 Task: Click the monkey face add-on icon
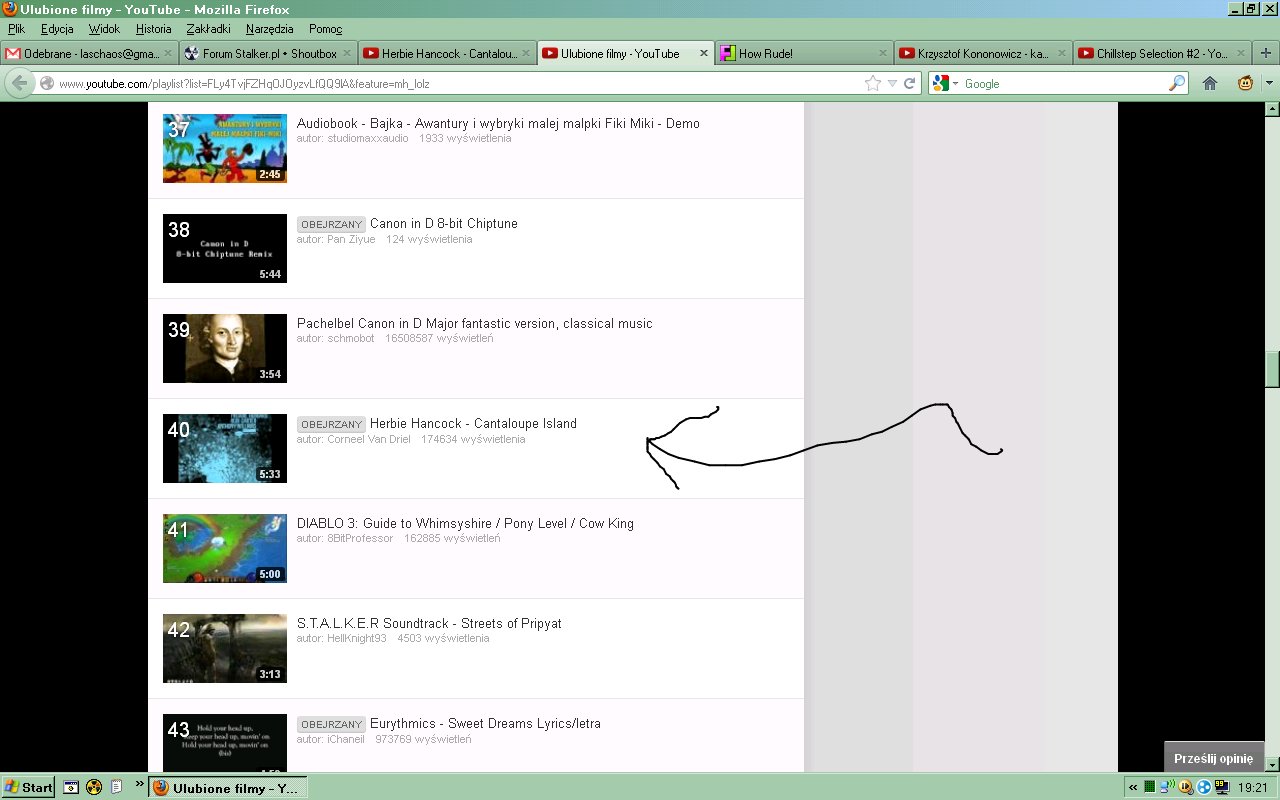coord(1246,84)
